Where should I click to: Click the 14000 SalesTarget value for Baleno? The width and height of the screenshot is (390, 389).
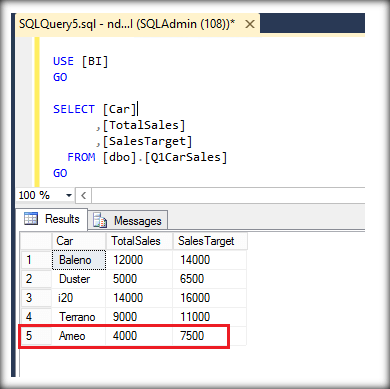210,260
